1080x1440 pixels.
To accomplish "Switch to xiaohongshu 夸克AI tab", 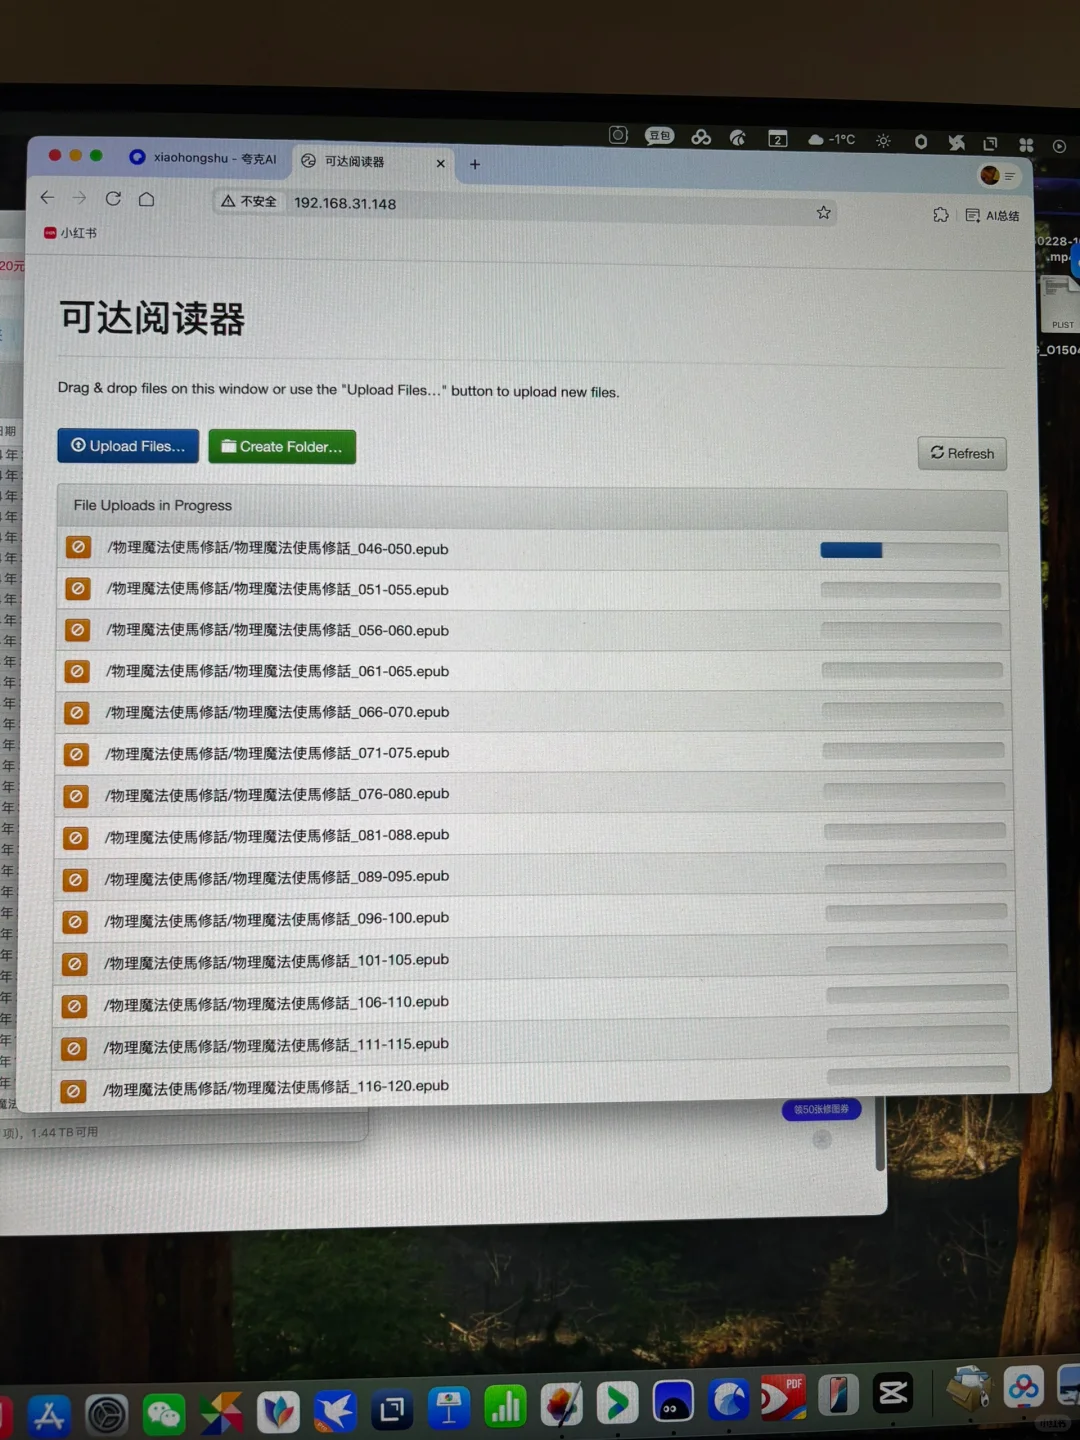I will [x=204, y=158].
